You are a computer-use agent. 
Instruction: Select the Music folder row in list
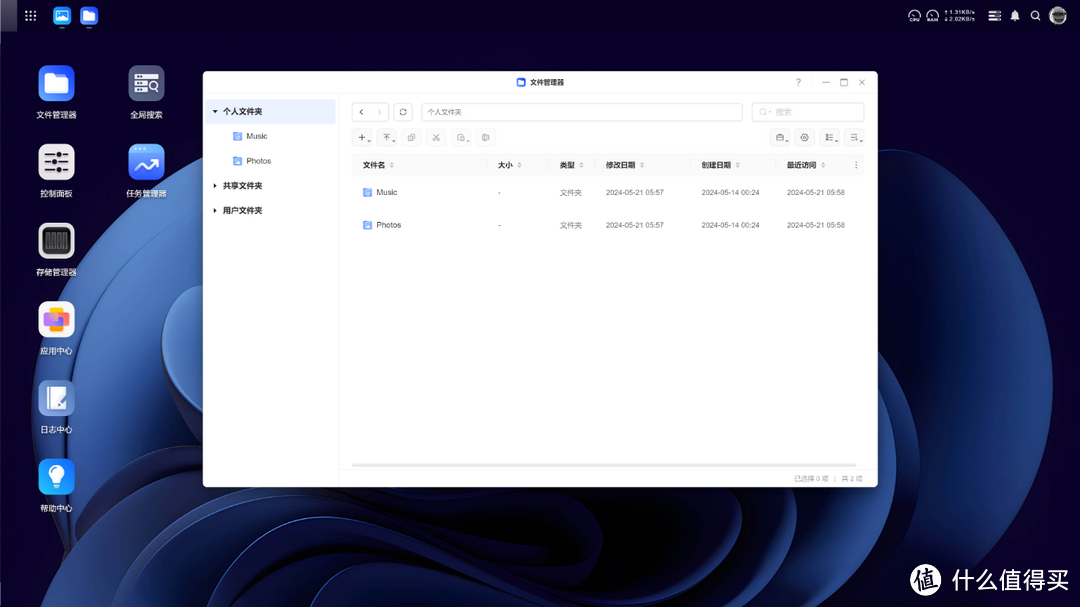387,192
